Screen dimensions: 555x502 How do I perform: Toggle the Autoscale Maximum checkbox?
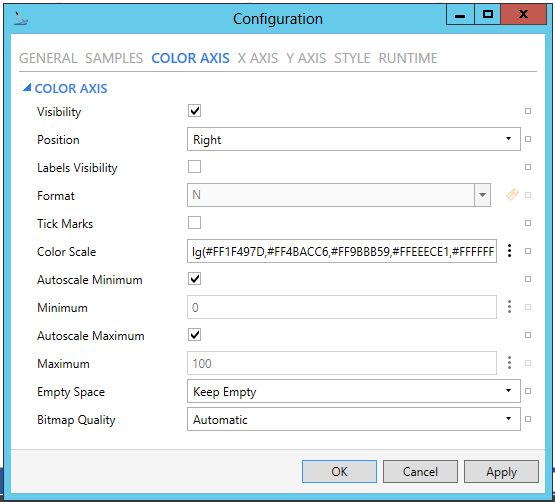194,335
